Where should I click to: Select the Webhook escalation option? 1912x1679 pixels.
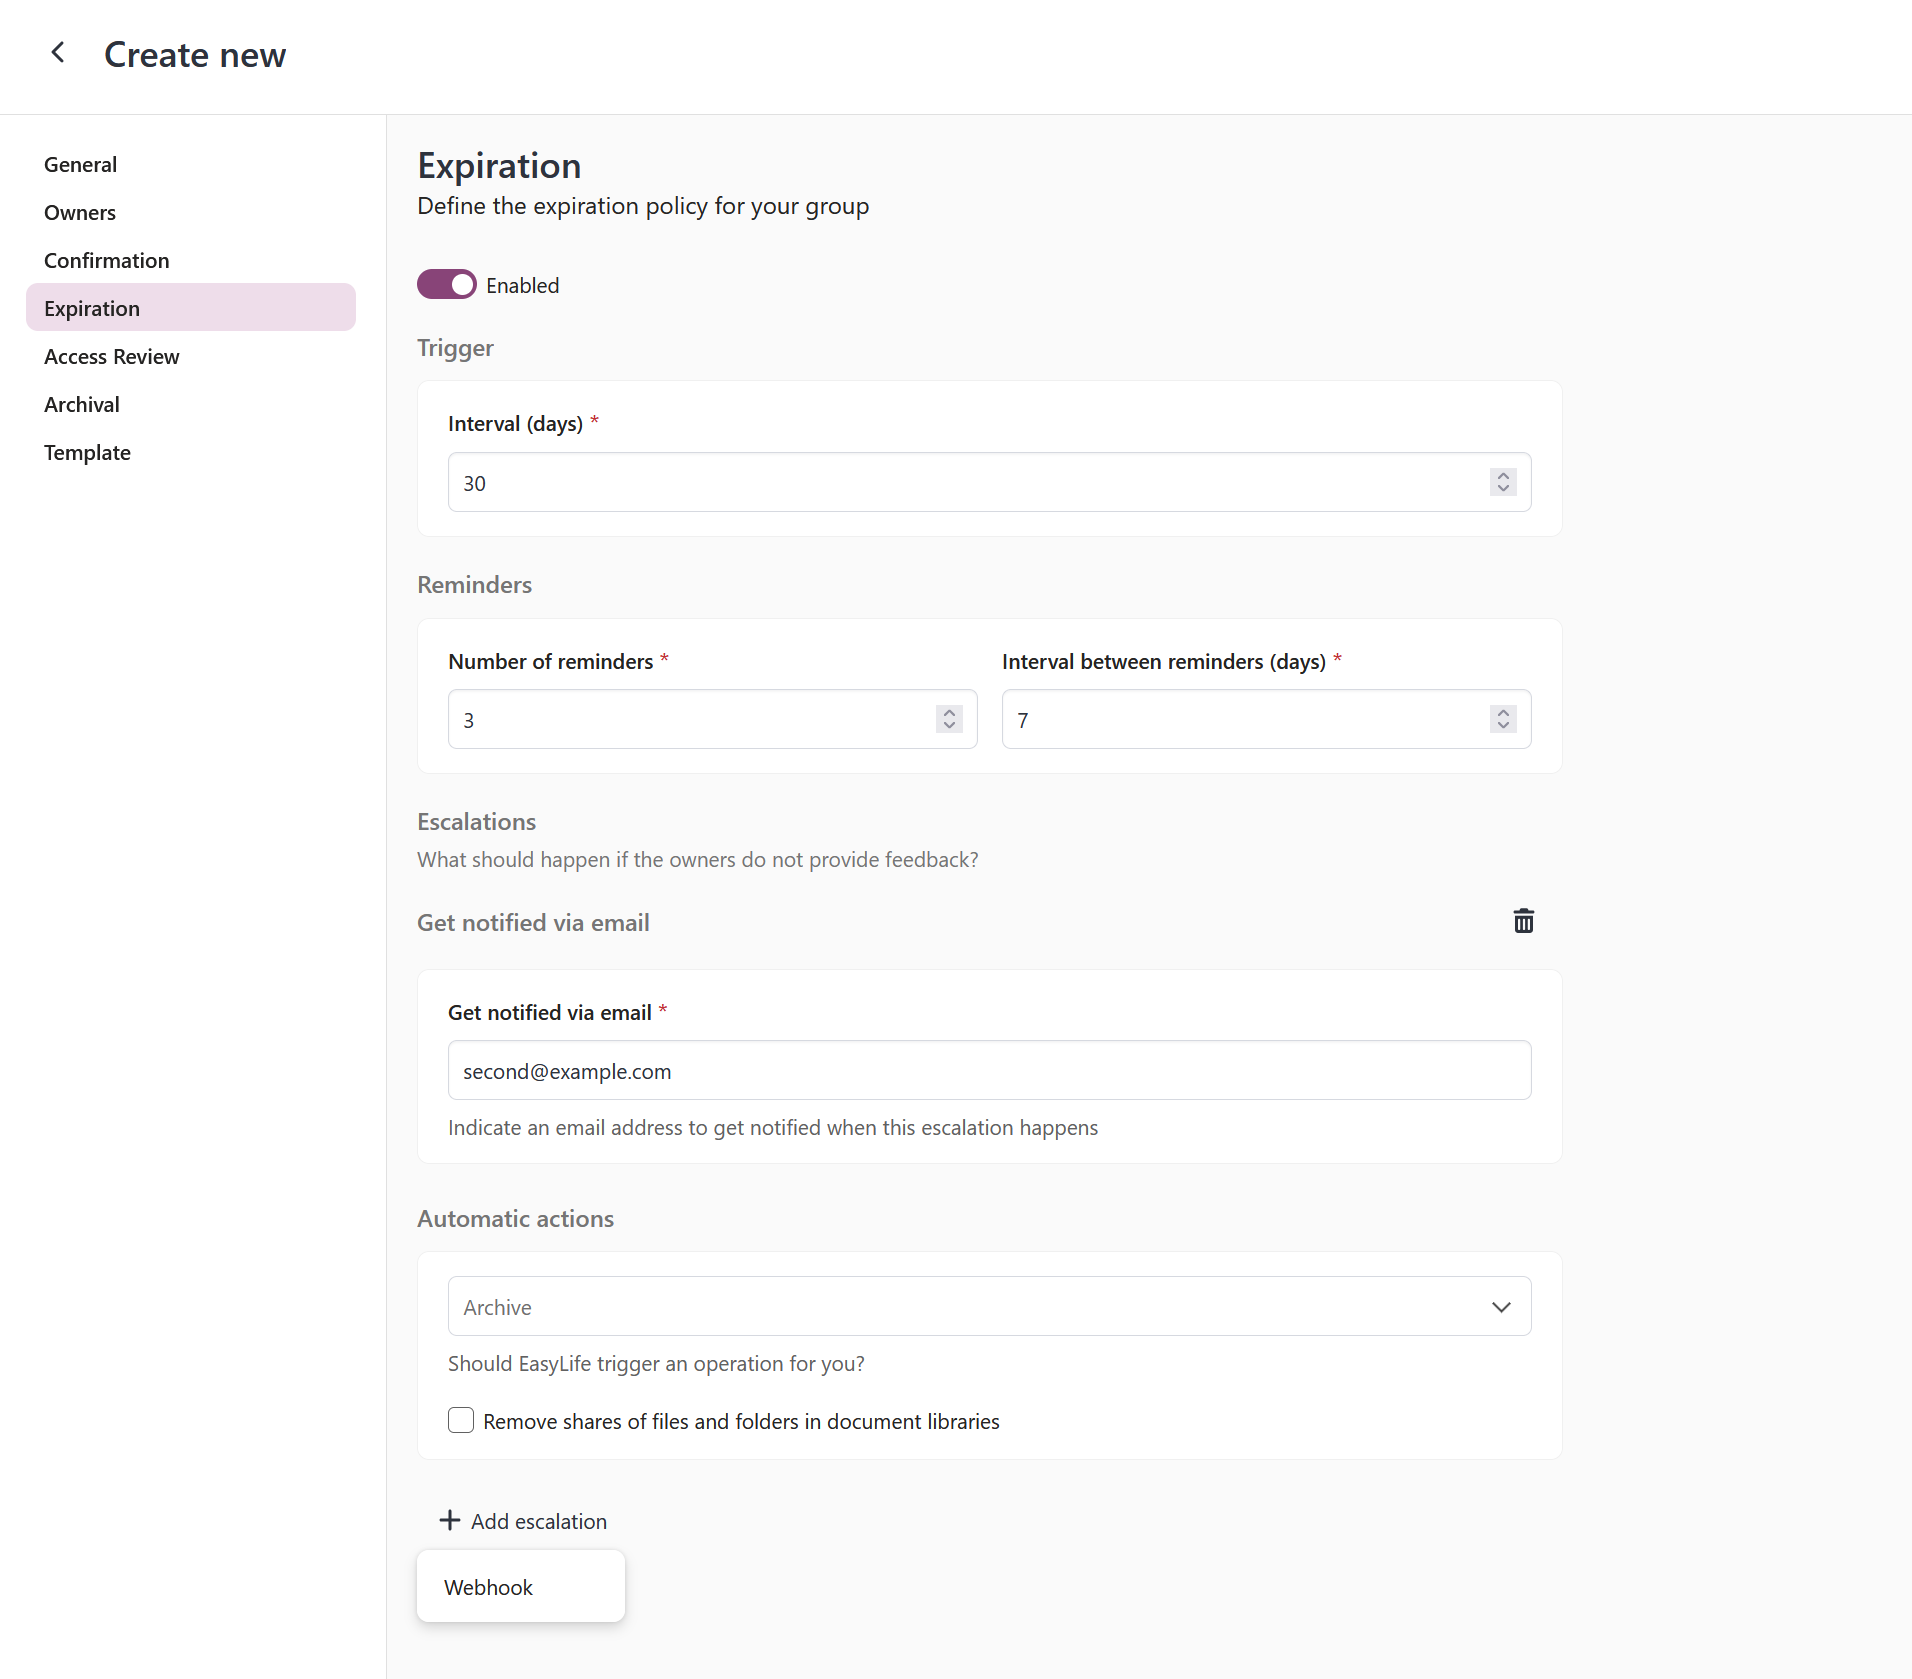pyautogui.click(x=489, y=1586)
